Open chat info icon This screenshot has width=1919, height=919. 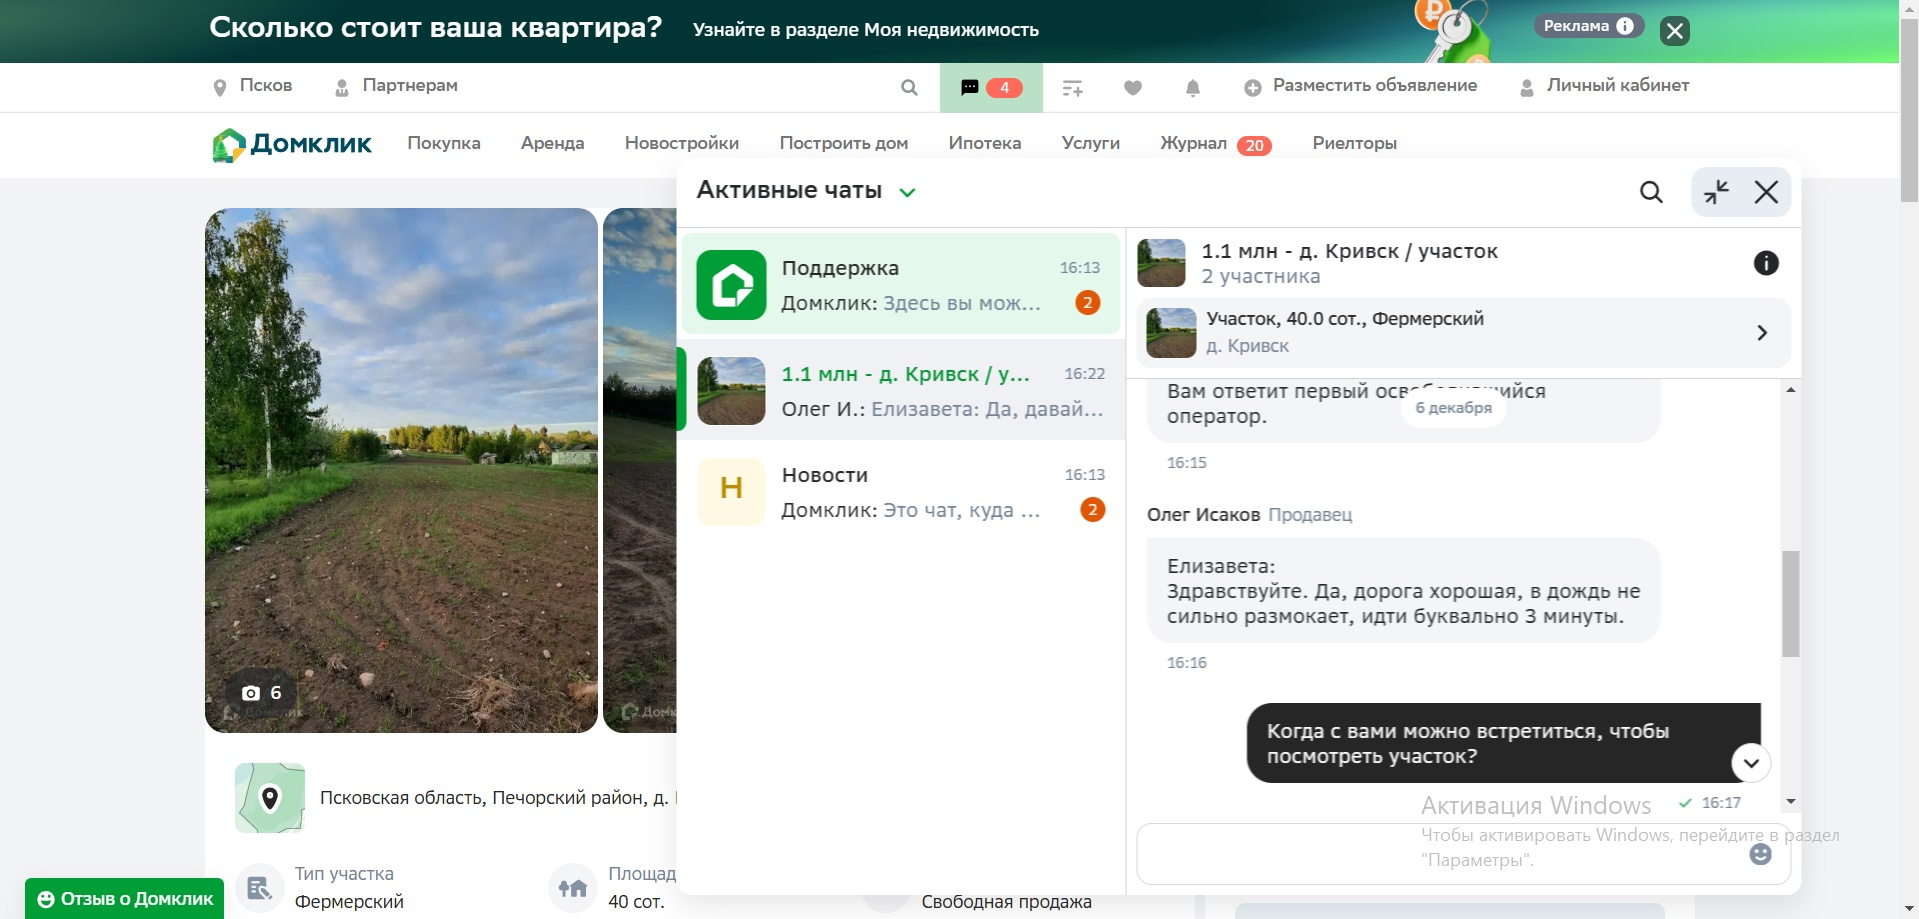click(x=1766, y=263)
